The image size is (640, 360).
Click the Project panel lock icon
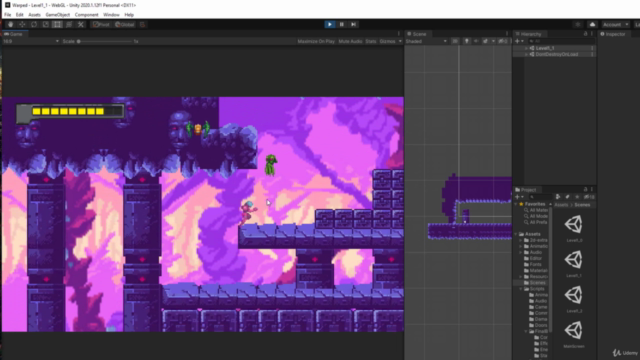click(x=585, y=189)
